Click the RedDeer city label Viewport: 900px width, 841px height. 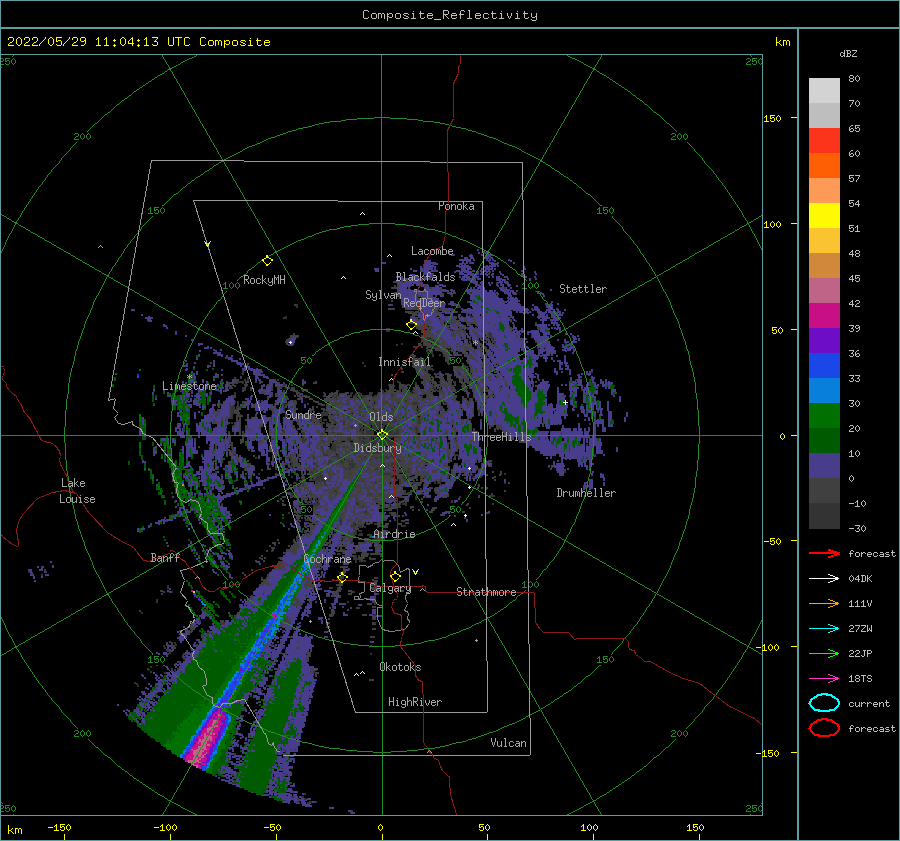[x=424, y=303]
